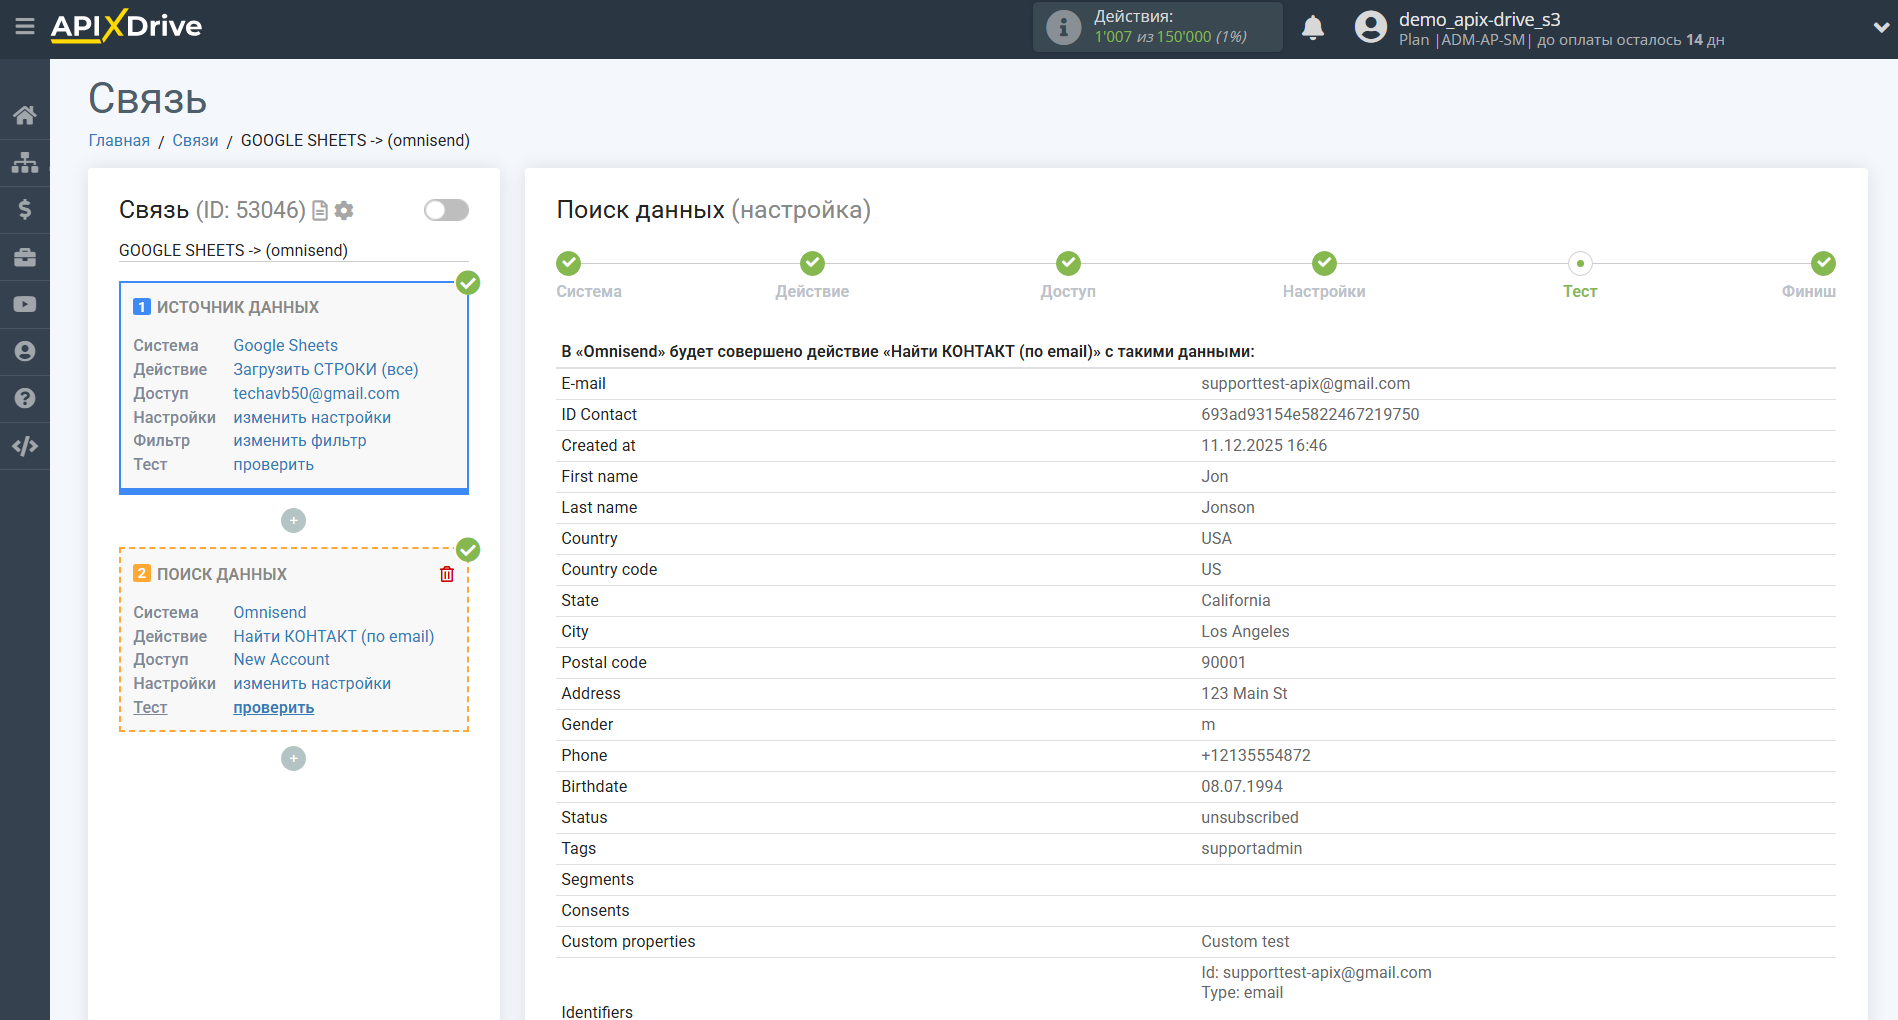Click the Связи breadcrumb link
Image resolution: width=1898 pixels, height=1020 pixels.
pos(195,140)
